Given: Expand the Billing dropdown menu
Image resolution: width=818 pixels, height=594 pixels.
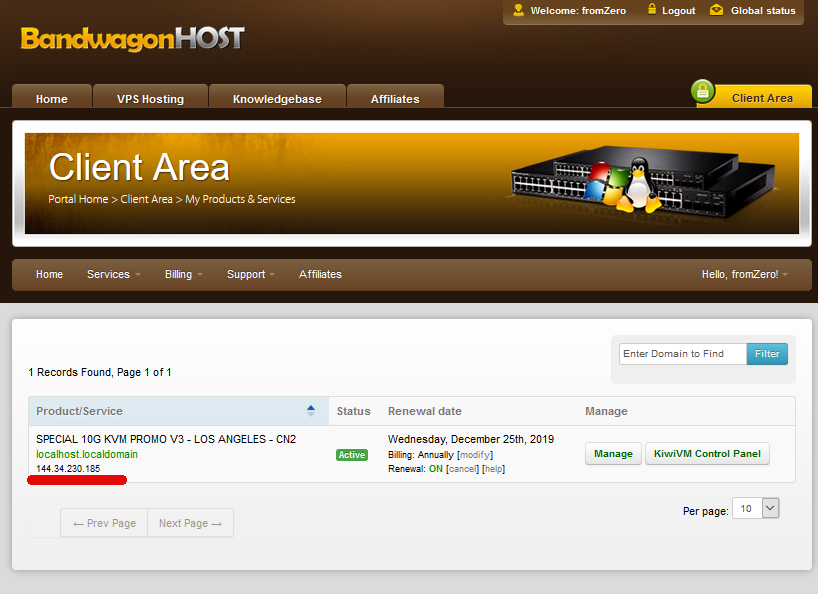Looking at the screenshot, I should (x=183, y=274).
